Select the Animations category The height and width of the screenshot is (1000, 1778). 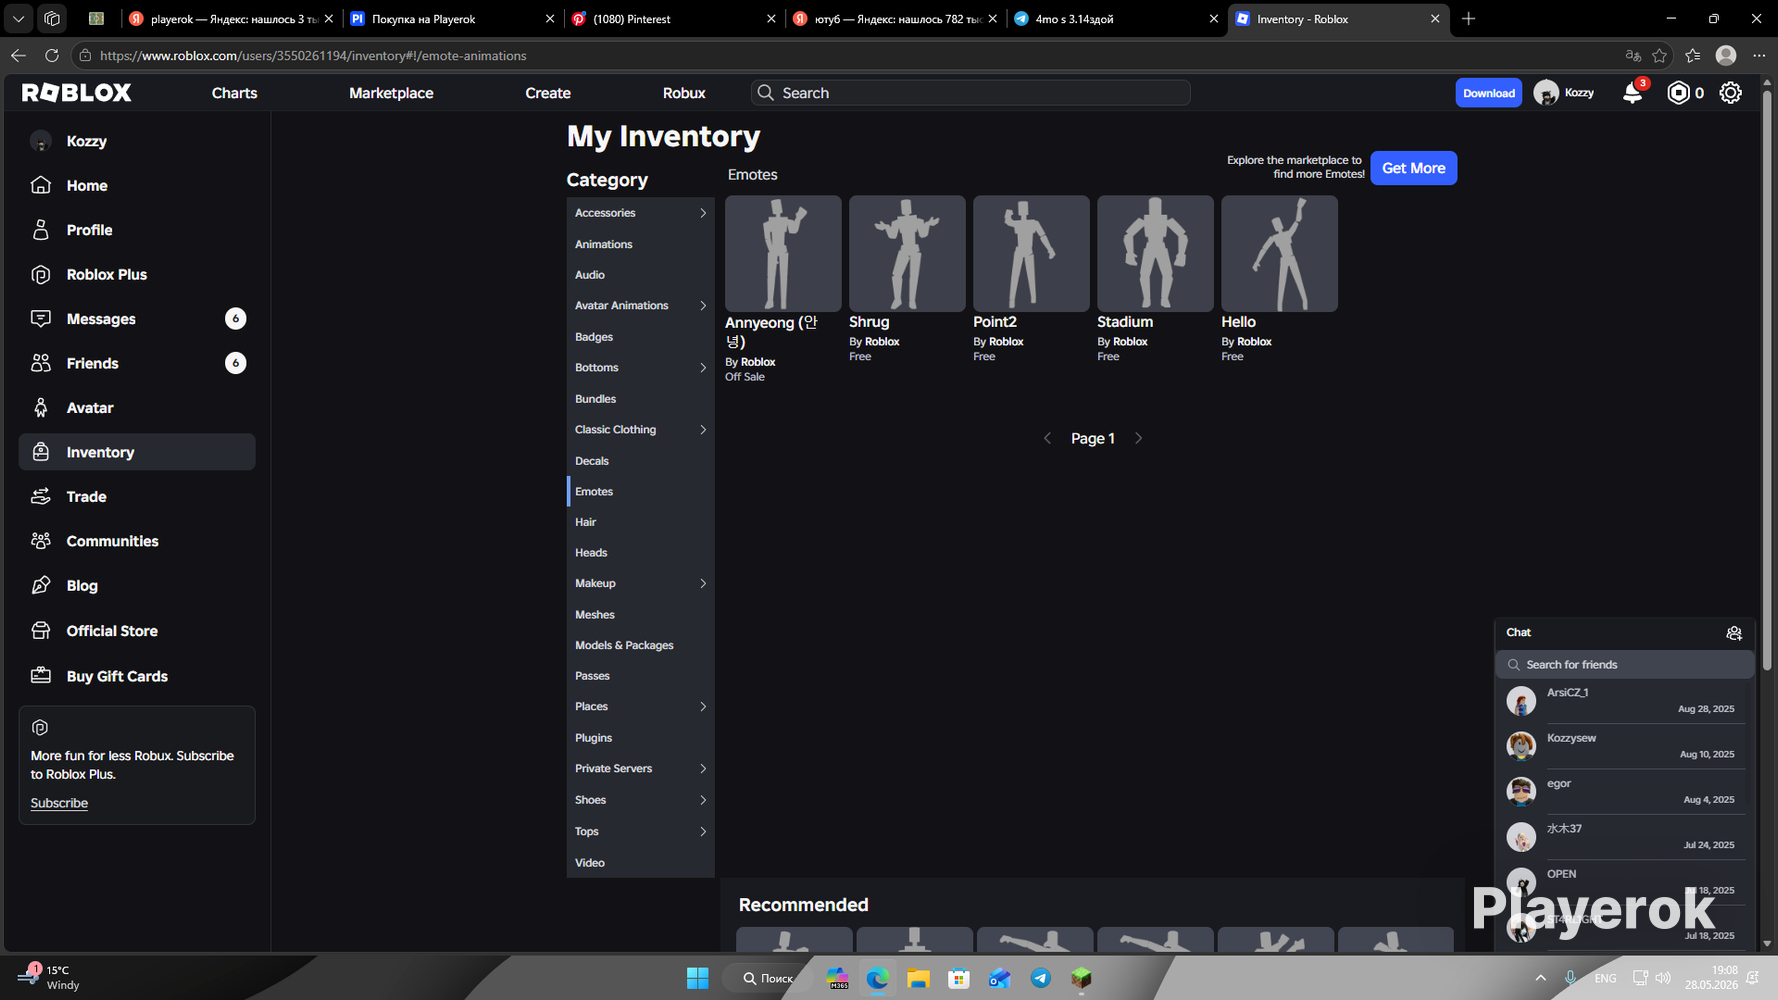[x=603, y=244]
